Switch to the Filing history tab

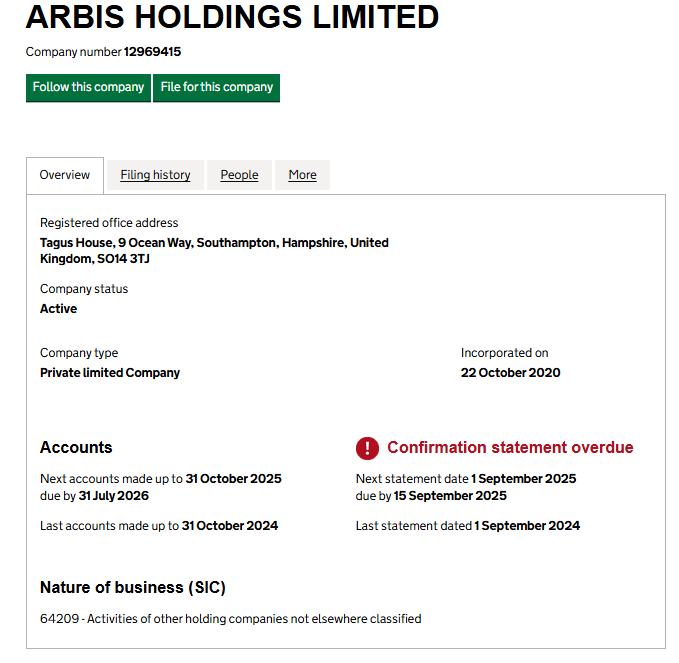(x=155, y=175)
